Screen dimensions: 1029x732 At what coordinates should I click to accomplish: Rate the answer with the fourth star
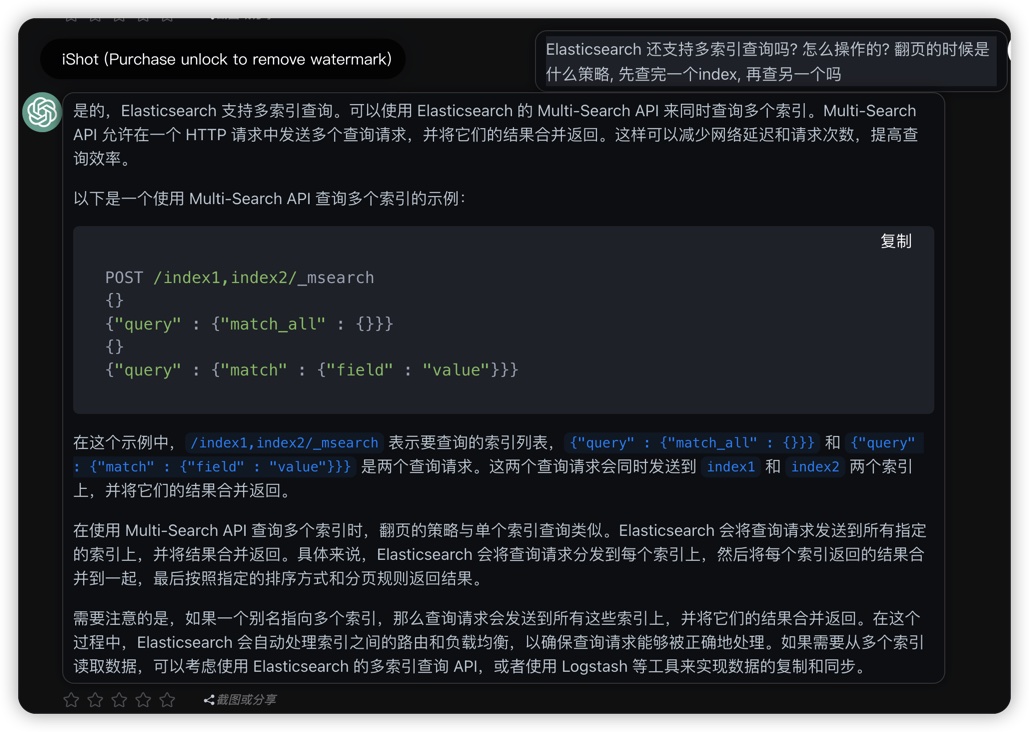[x=143, y=700]
